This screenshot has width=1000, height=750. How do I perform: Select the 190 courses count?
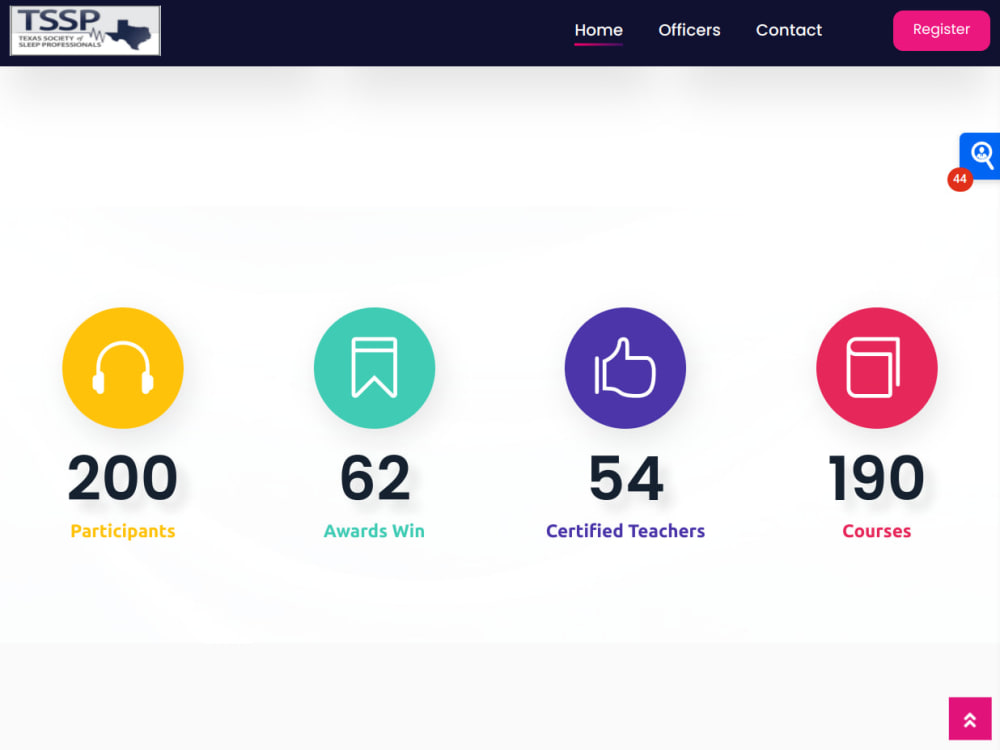[876, 478]
